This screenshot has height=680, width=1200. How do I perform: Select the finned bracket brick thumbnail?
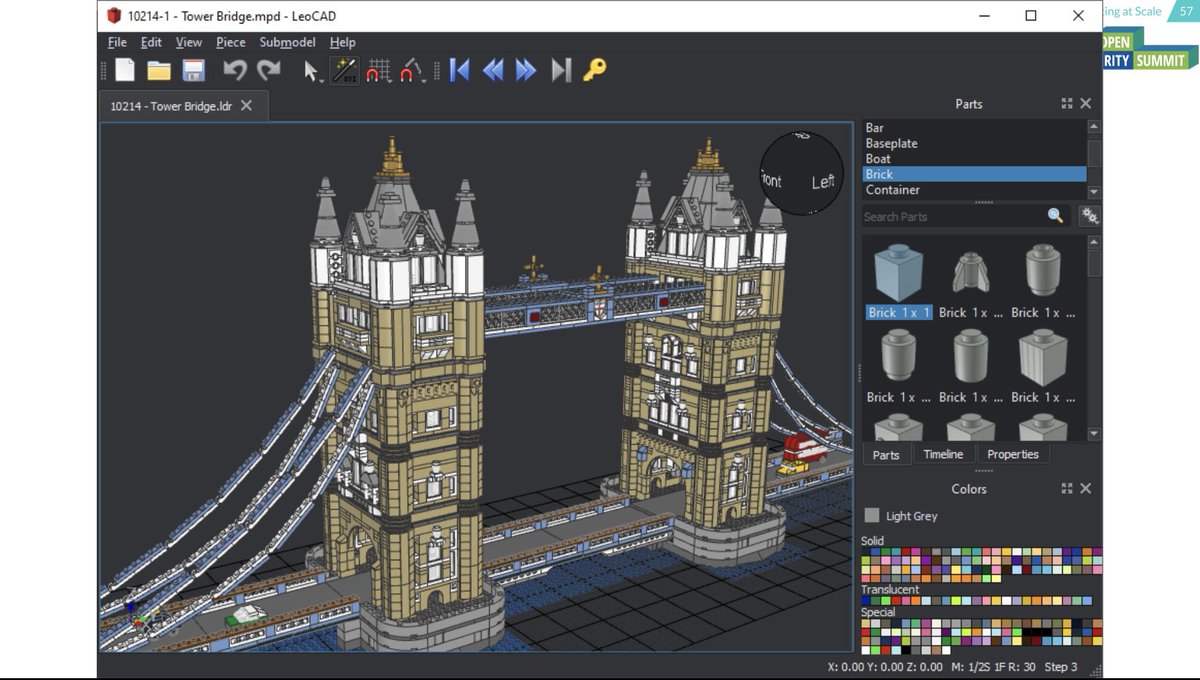point(970,272)
